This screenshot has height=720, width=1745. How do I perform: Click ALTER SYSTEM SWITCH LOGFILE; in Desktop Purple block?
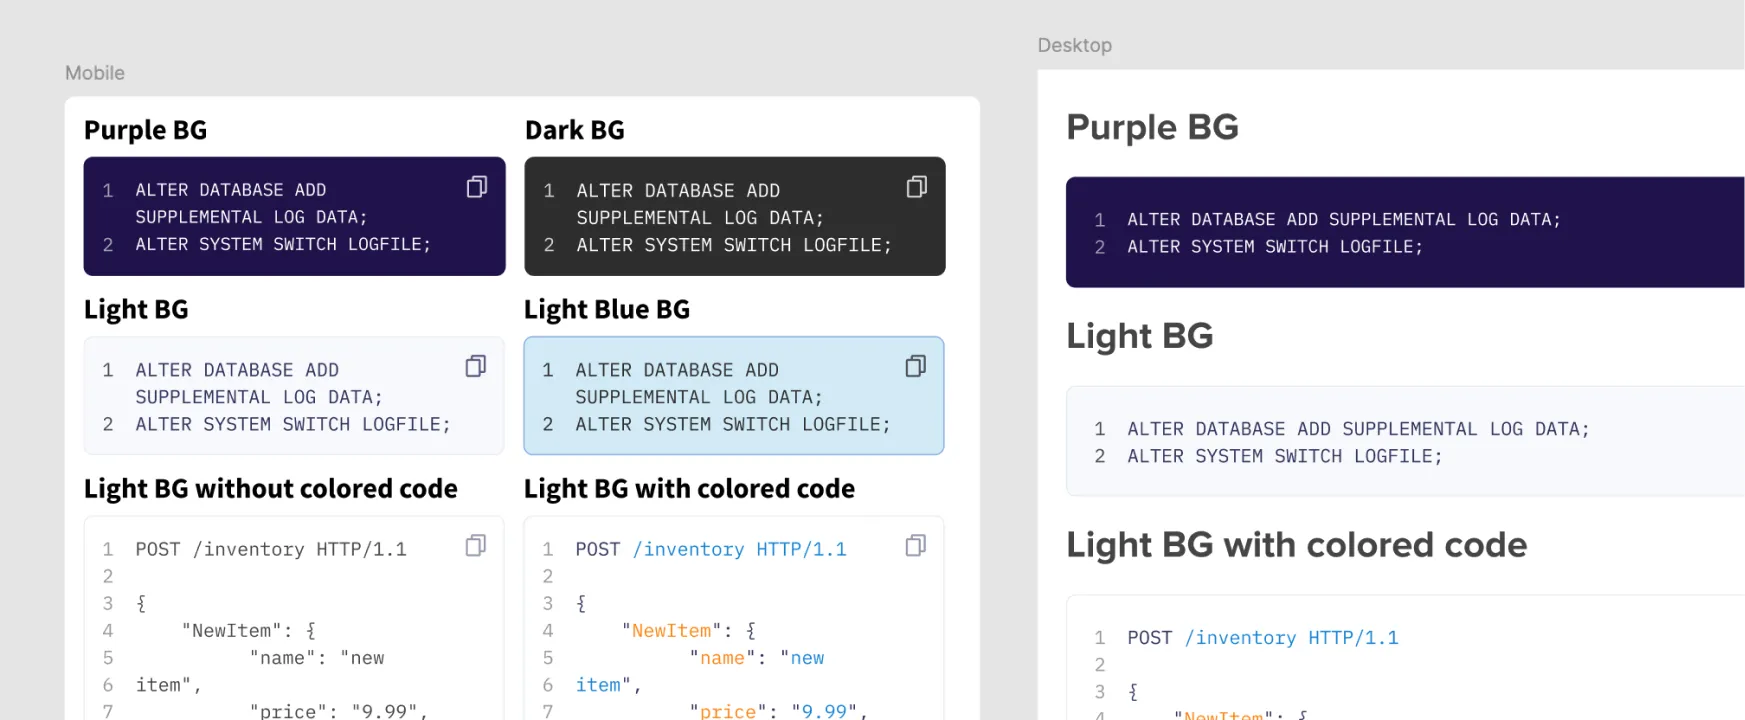(1275, 247)
